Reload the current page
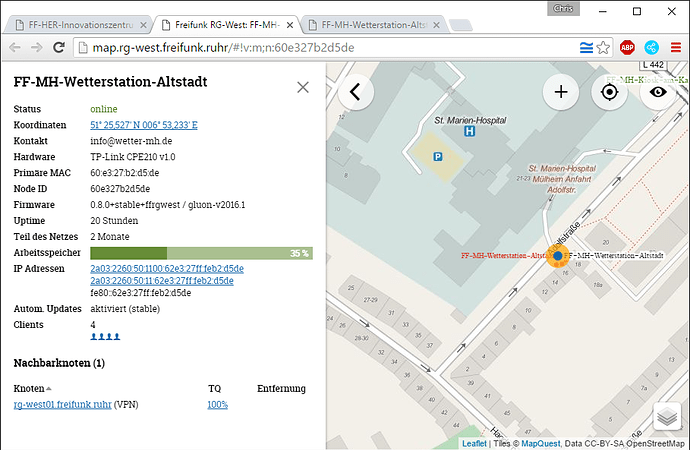This screenshot has height=450, width=690. coord(59,48)
